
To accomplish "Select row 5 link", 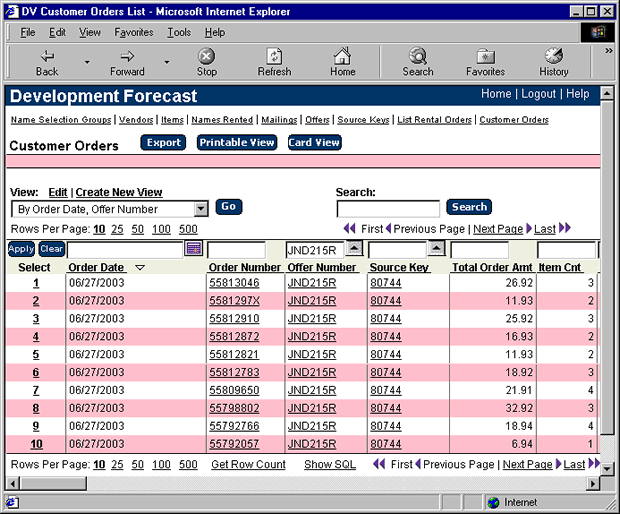I will pos(36,355).
